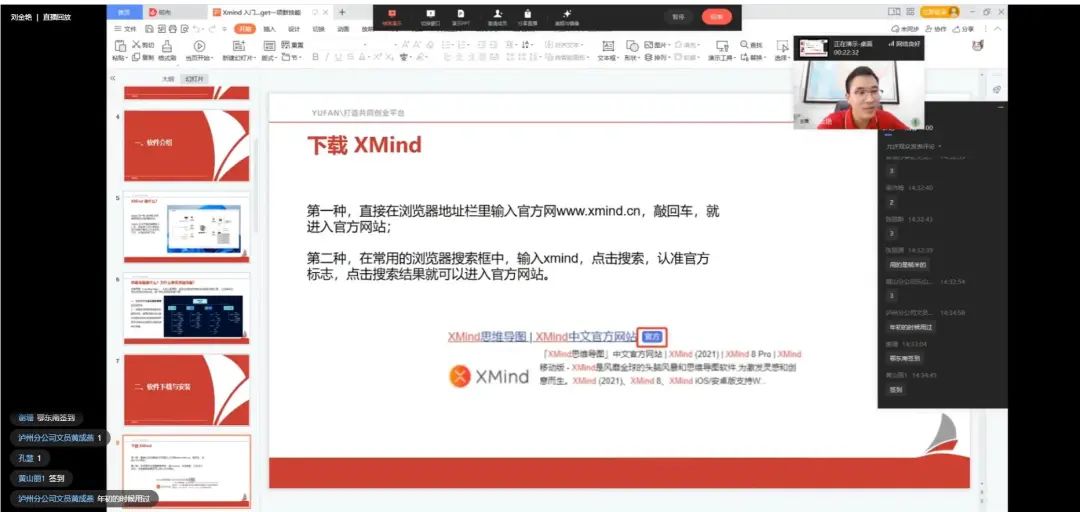Click the red End (结束) sharing button
This screenshot has width=1080, height=512.
click(x=716, y=17)
